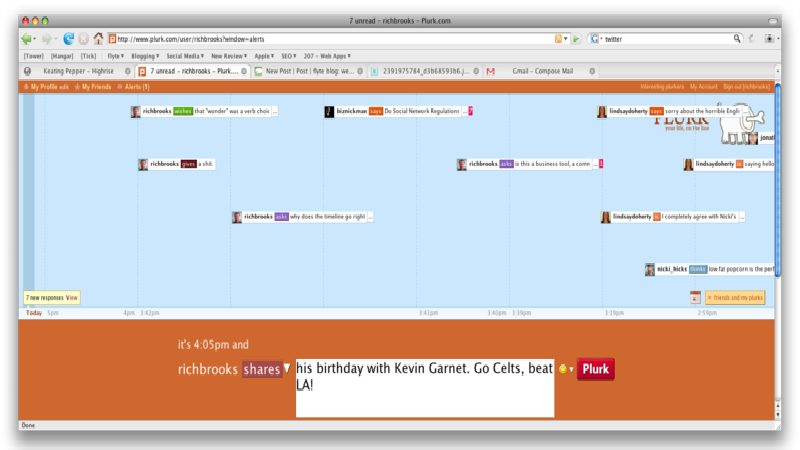Click the page vertical scrollbar
The image size is (800, 450).
778,180
